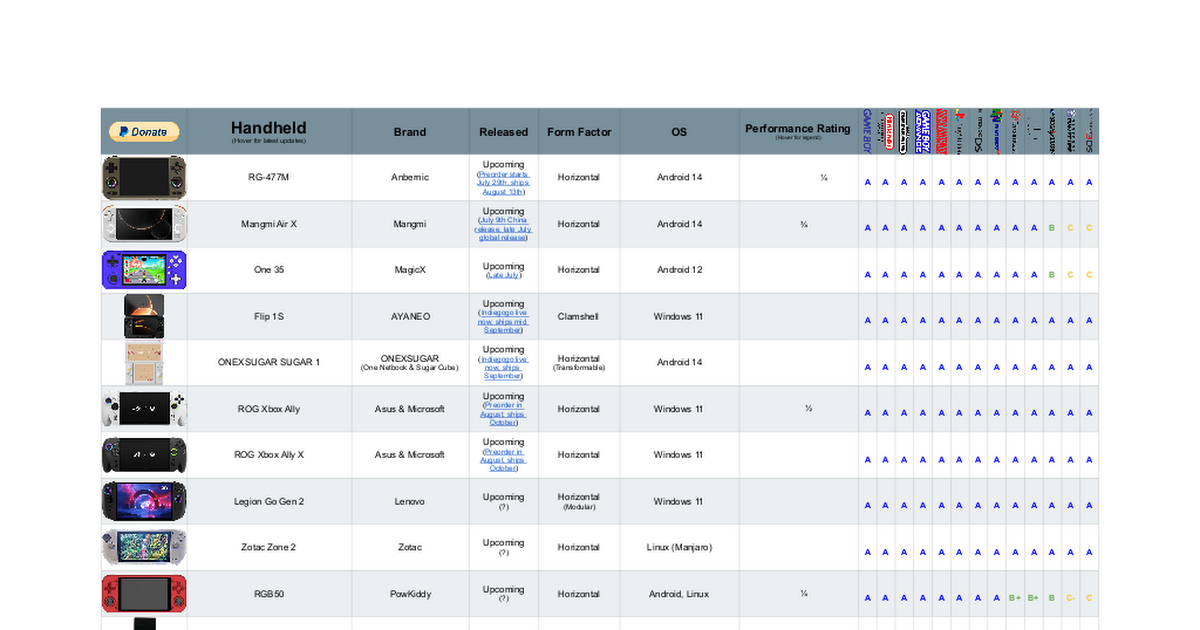Select the Zotac Zone 2 name cell
1200x630 pixels.
[269, 547]
